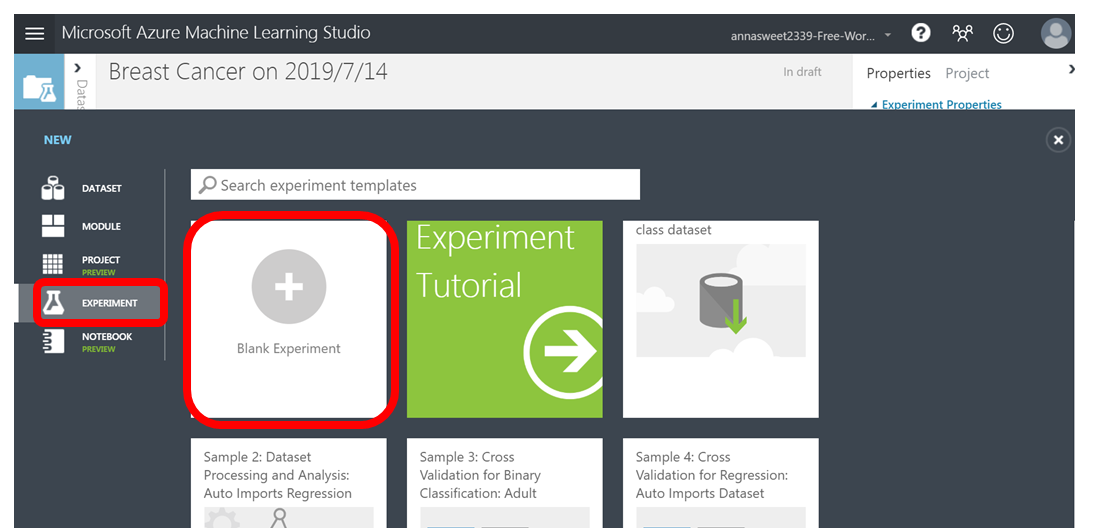This screenshot has width=1104, height=528.
Task: Click the Dataset cylinders icon
Action: tap(53, 189)
